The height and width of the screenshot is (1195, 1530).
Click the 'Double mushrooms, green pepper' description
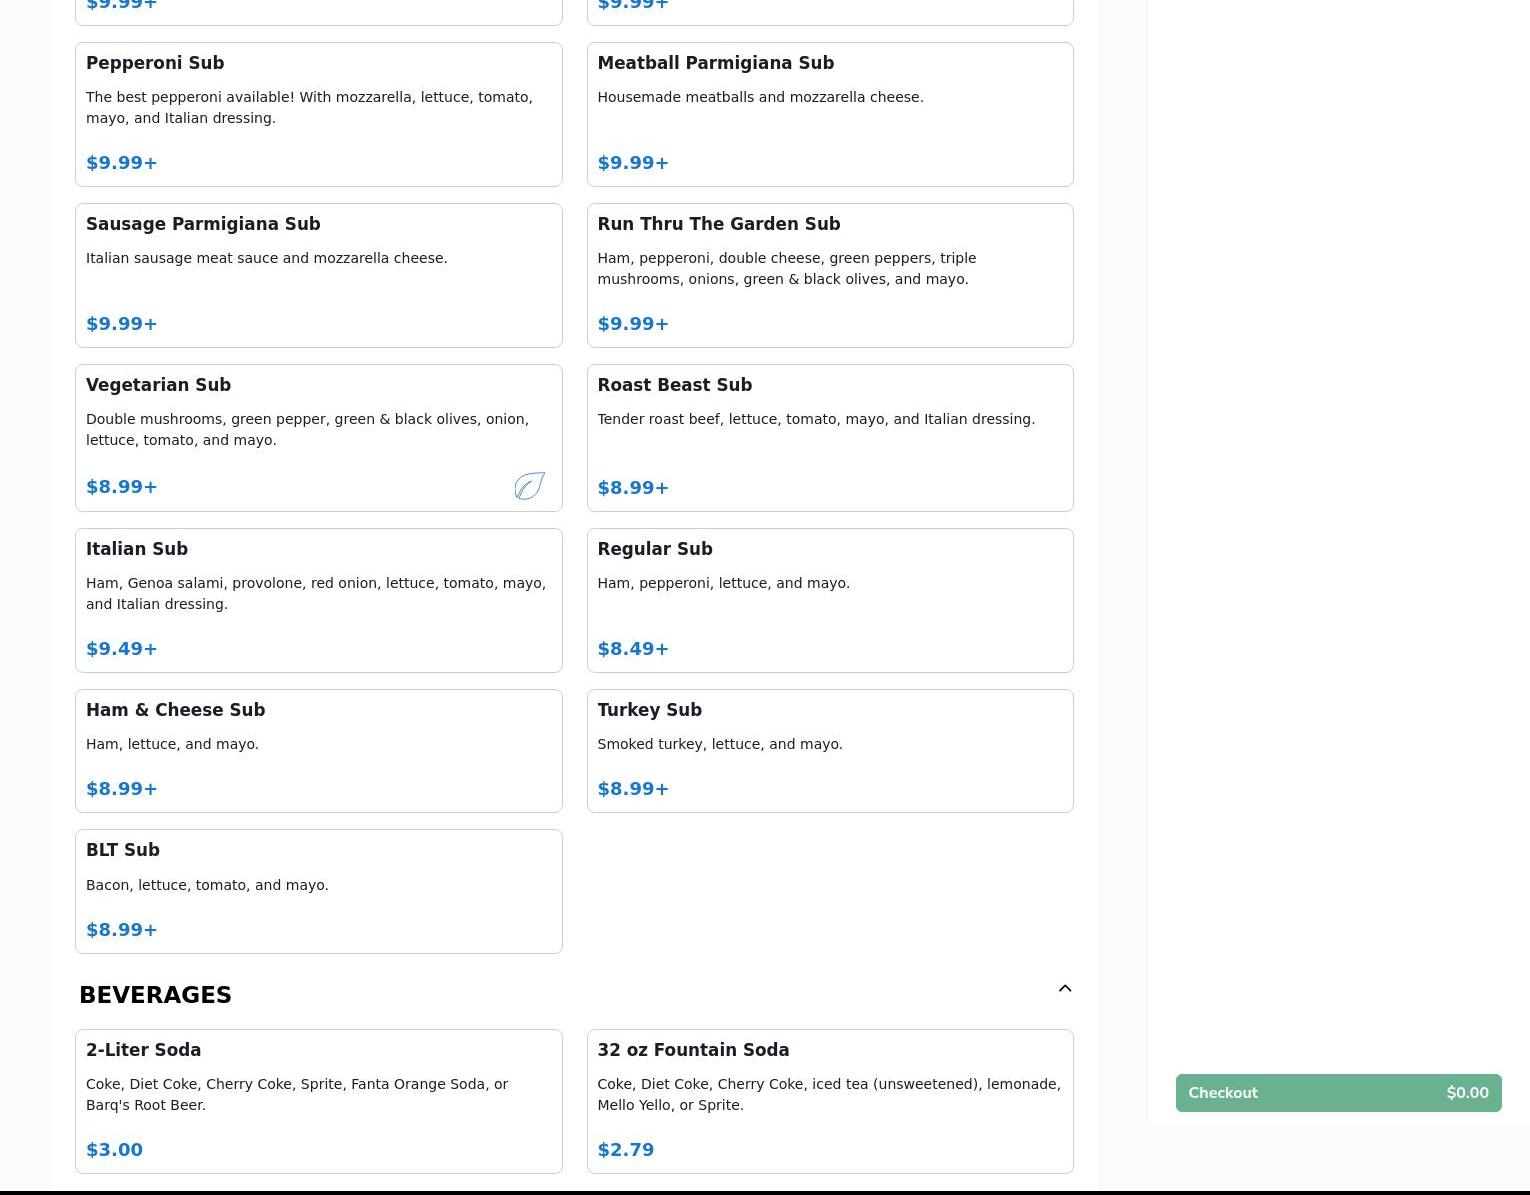point(307,429)
